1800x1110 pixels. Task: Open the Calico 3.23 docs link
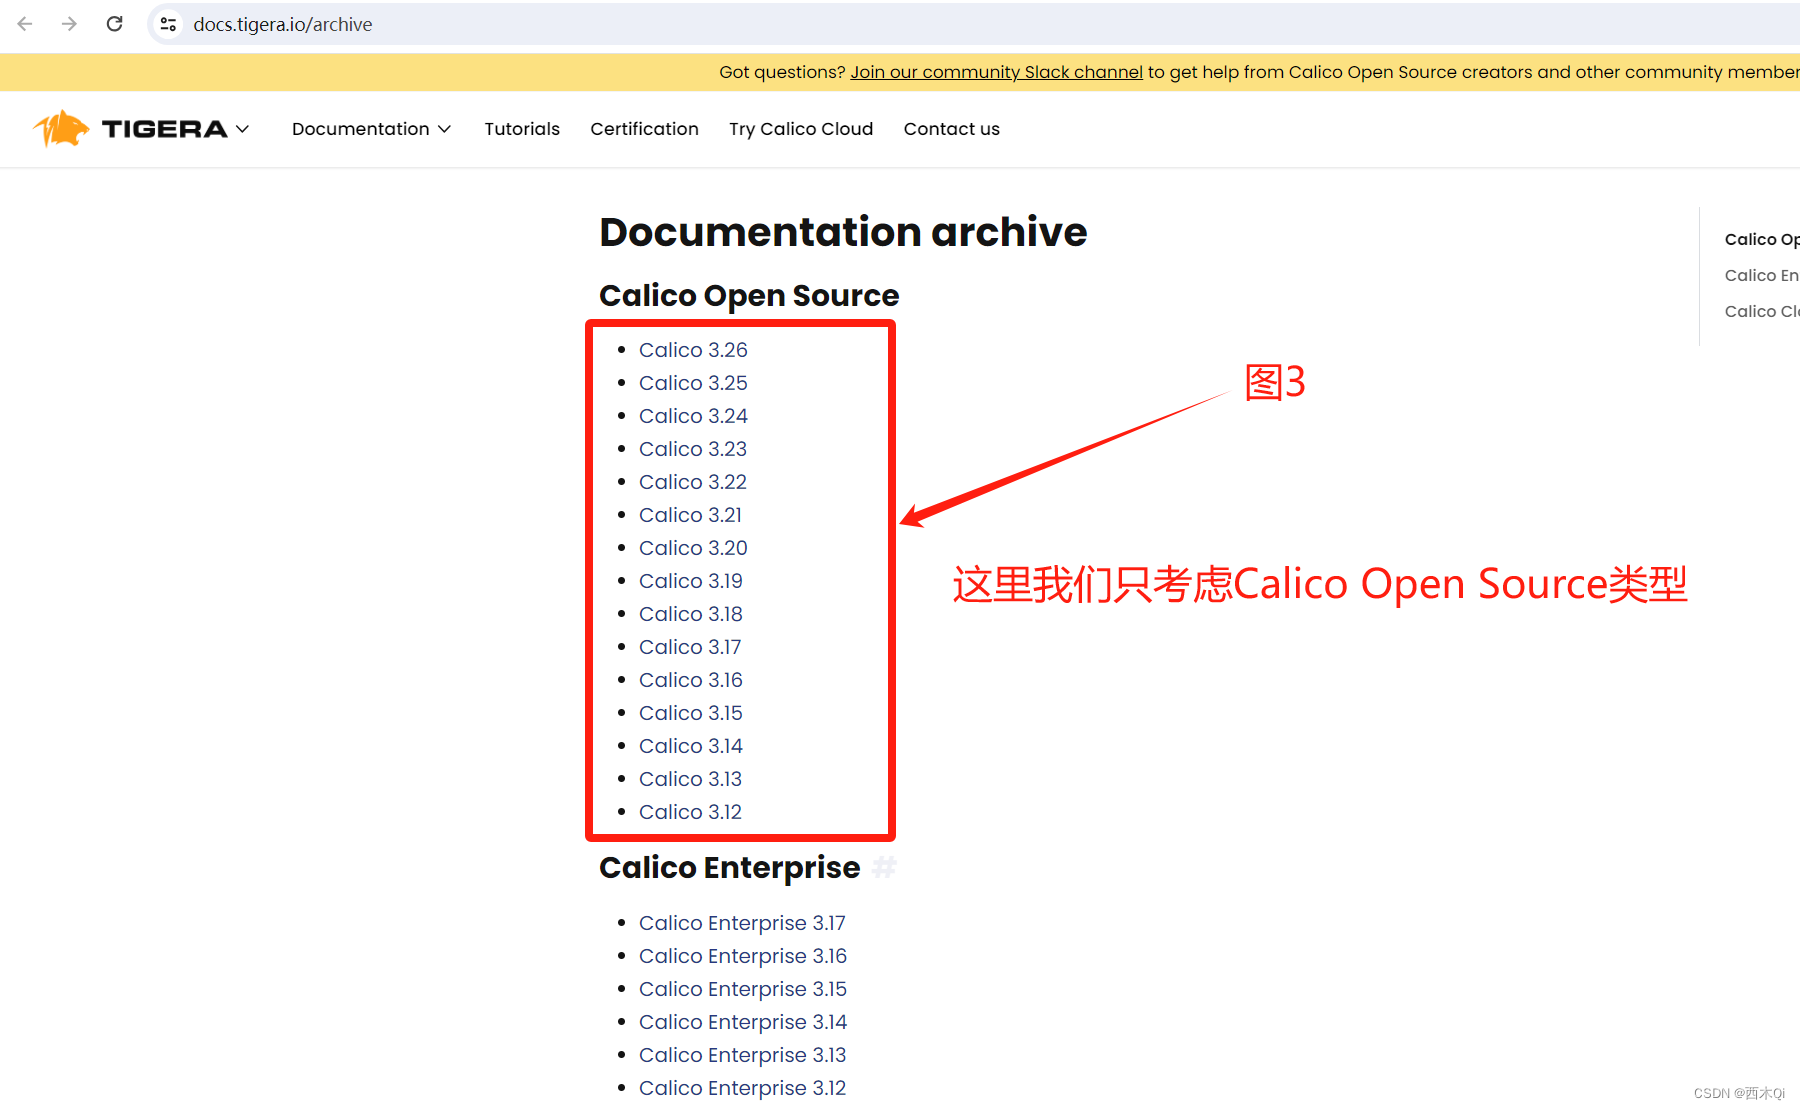(x=693, y=449)
